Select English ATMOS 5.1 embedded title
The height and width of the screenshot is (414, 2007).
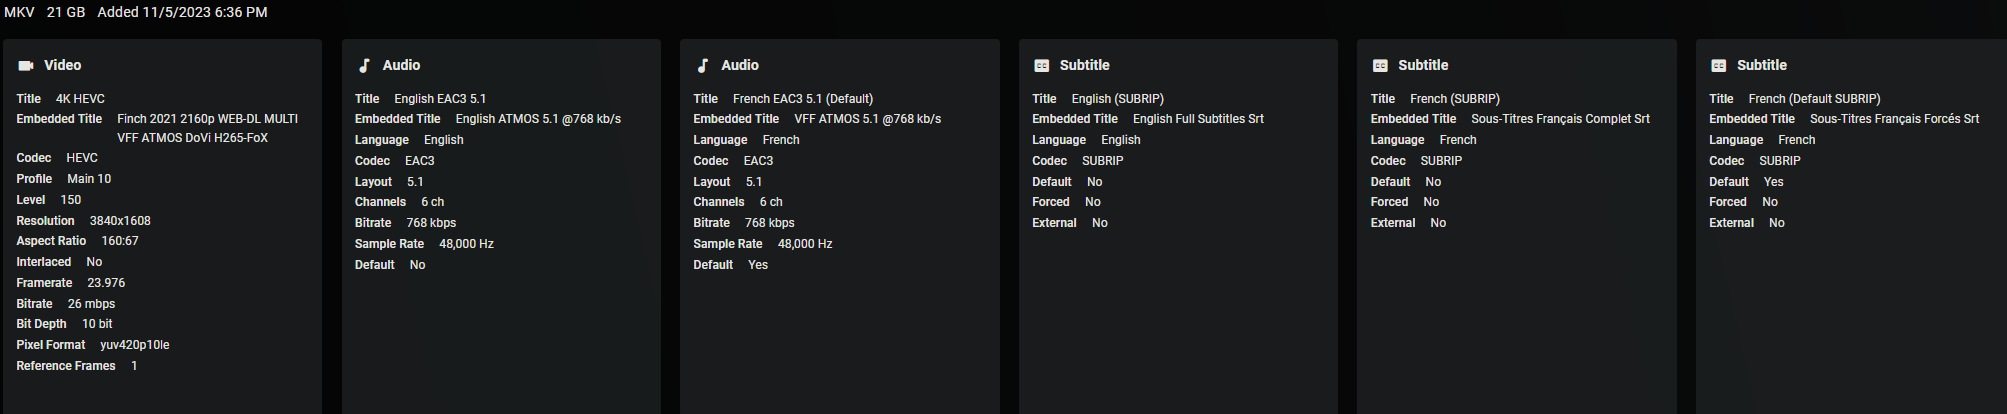click(x=538, y=119)
